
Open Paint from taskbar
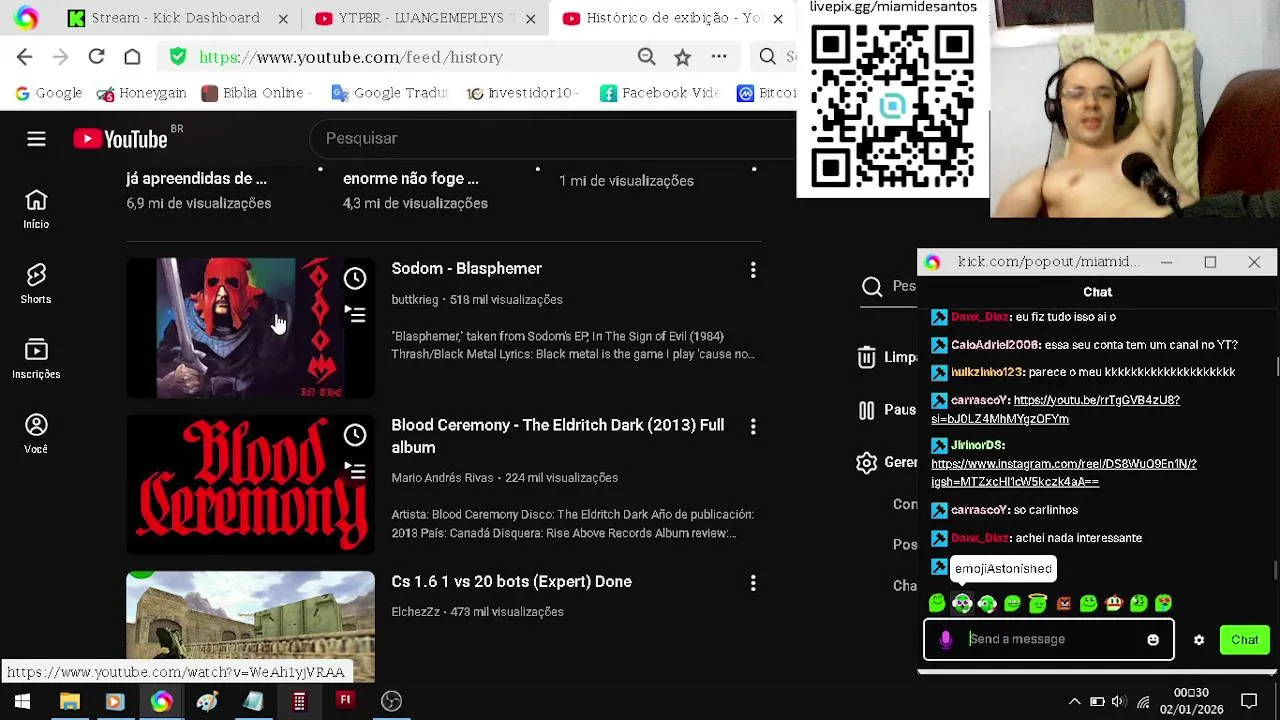coord(207,702)
